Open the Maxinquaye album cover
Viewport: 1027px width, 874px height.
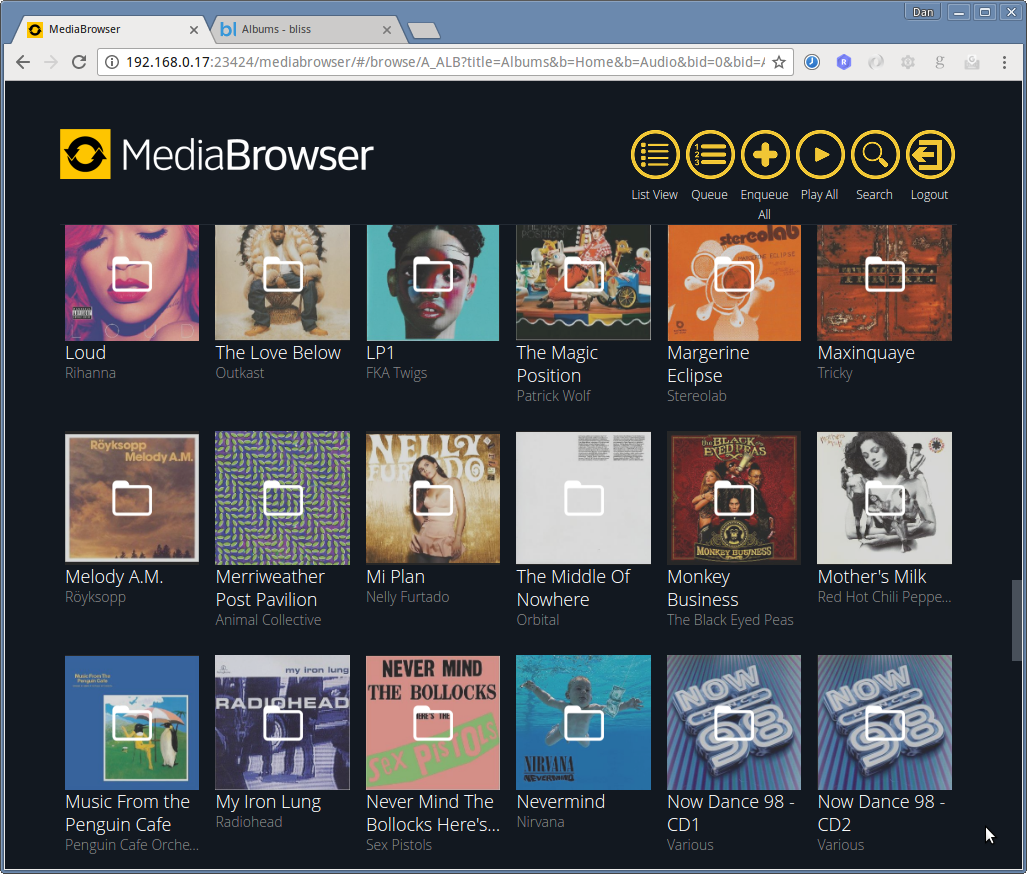(x=885, y=282)
